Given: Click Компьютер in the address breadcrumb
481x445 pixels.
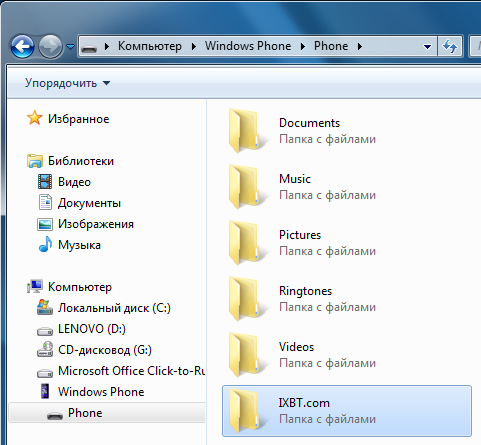Looking at the screenshot, I should pyautogui.click(x=150, y=46).
